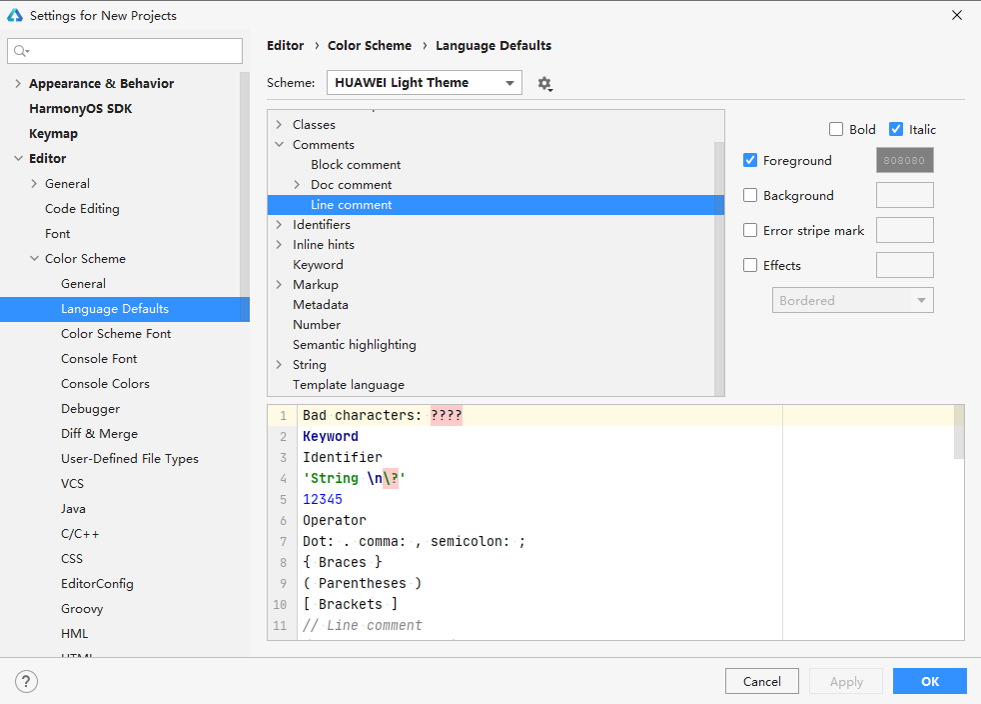Open VCS color settings
Image resolution: width=981 pixels, height=704 pixels.
pyautogui.click(x=72, y=484)
